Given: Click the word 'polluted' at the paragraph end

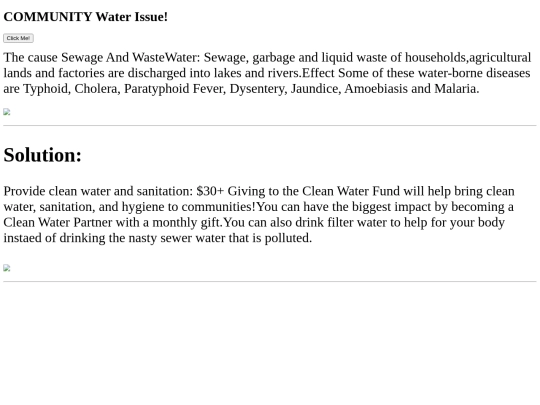Looking at the screenshot, I should click(288, 238).
